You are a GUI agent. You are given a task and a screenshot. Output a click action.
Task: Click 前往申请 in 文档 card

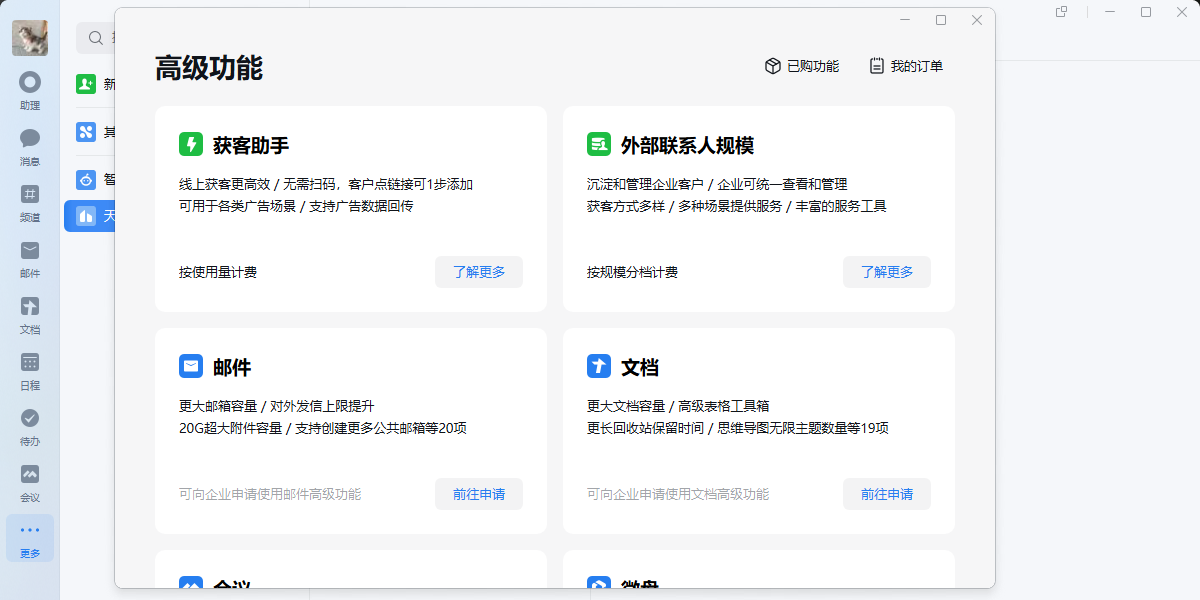pyautogui.click(x=887, y=494)
